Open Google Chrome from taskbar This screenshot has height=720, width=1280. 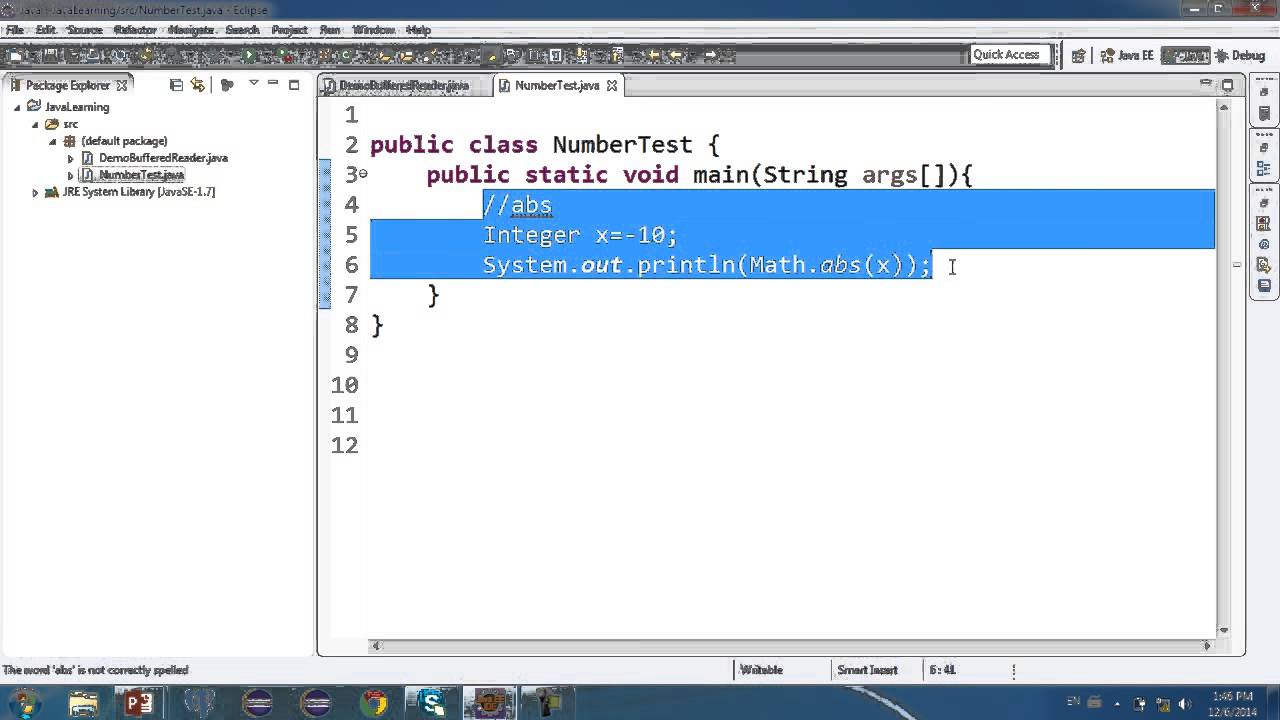(374, 703)
